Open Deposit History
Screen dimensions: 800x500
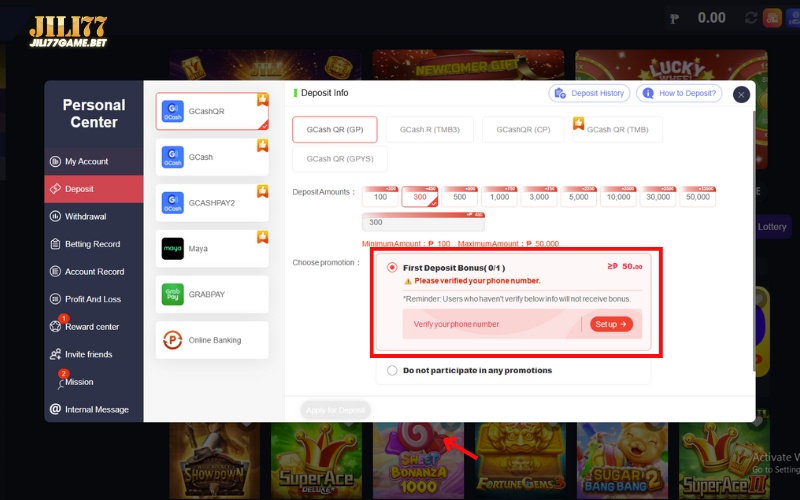(589, 93)
